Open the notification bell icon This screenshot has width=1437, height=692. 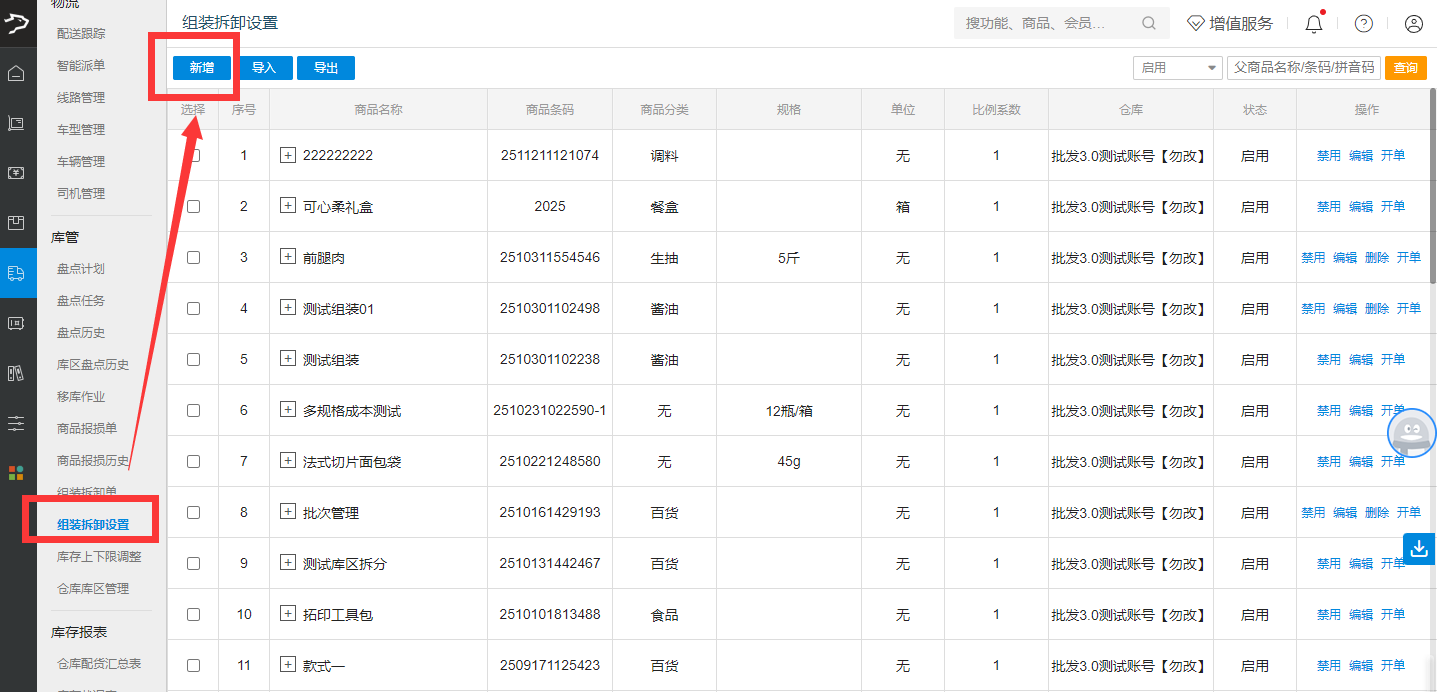pyautogui.click(x=1314, y=24)
